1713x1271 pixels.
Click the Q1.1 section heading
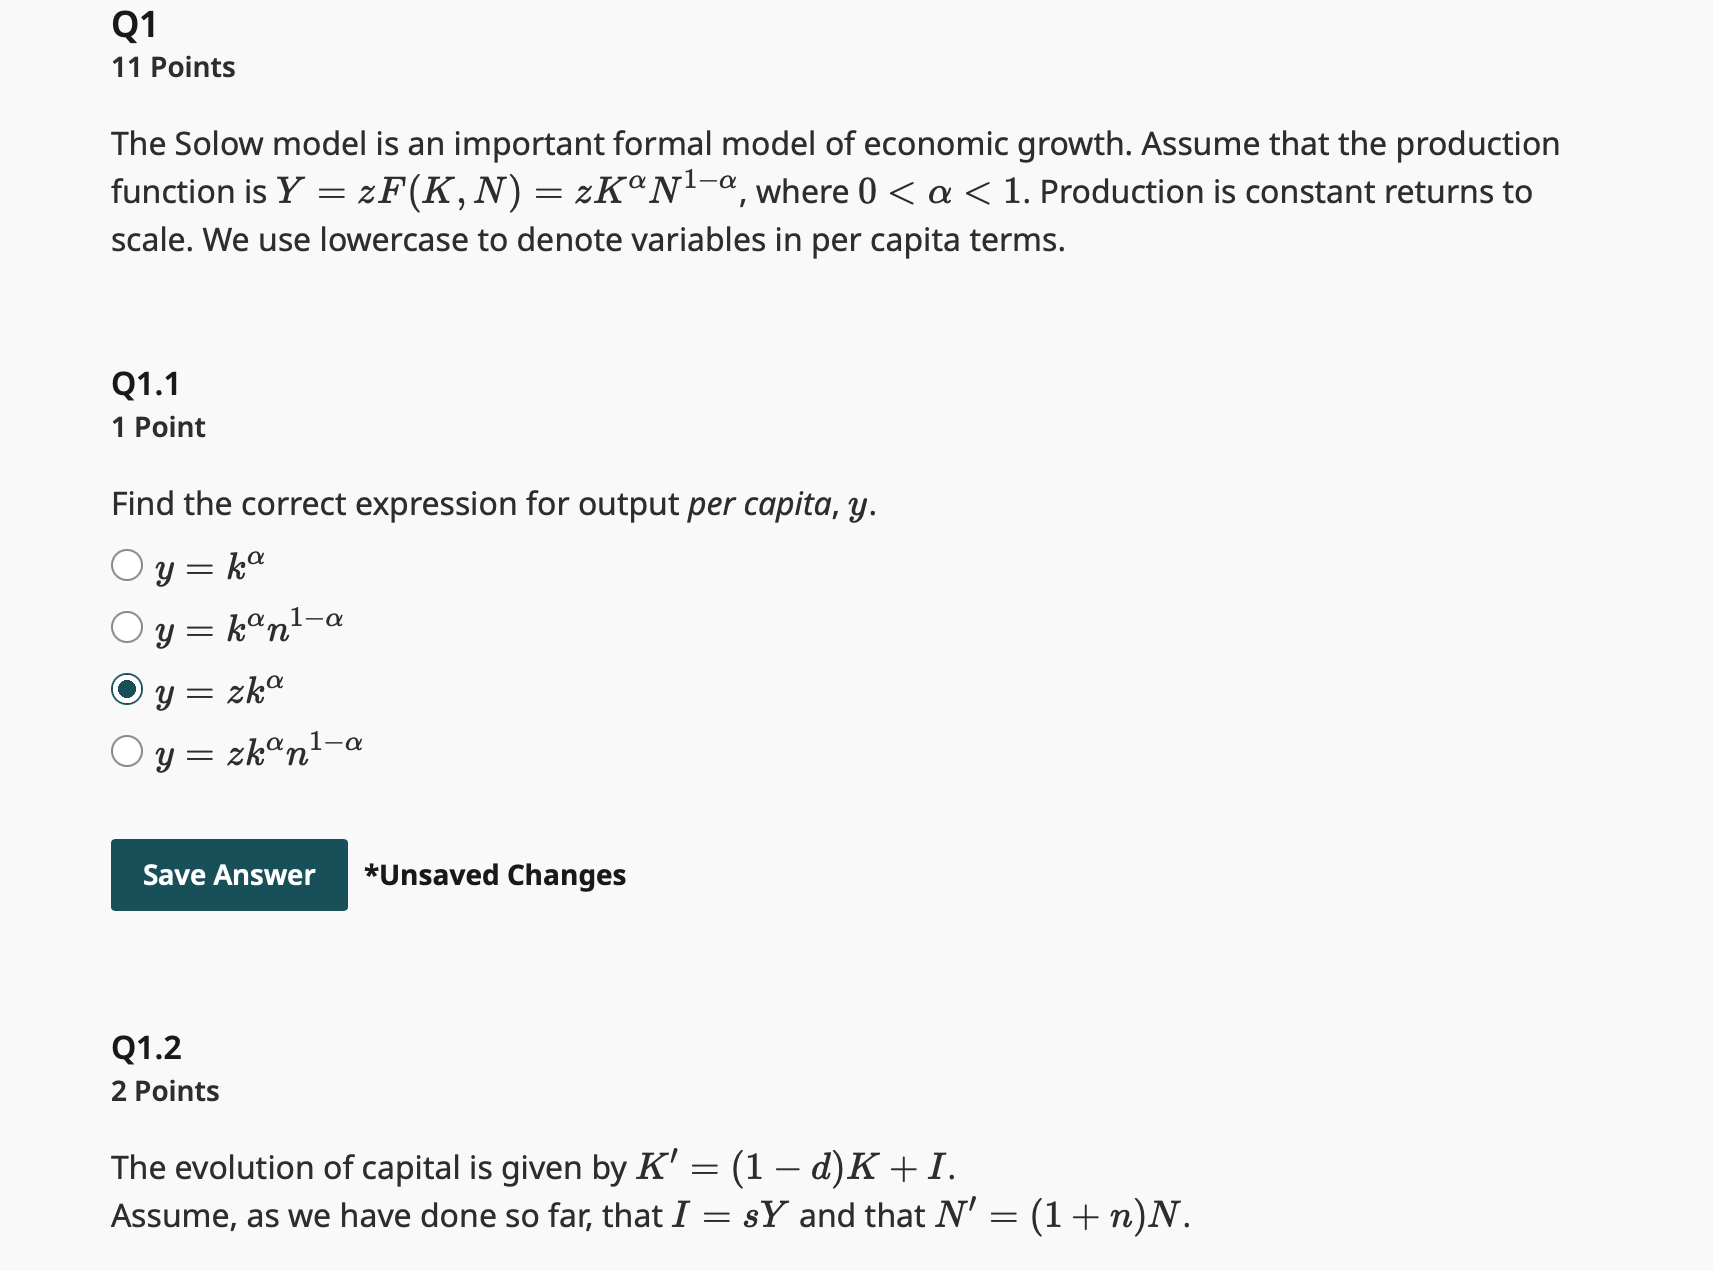[x=147, y=383]
